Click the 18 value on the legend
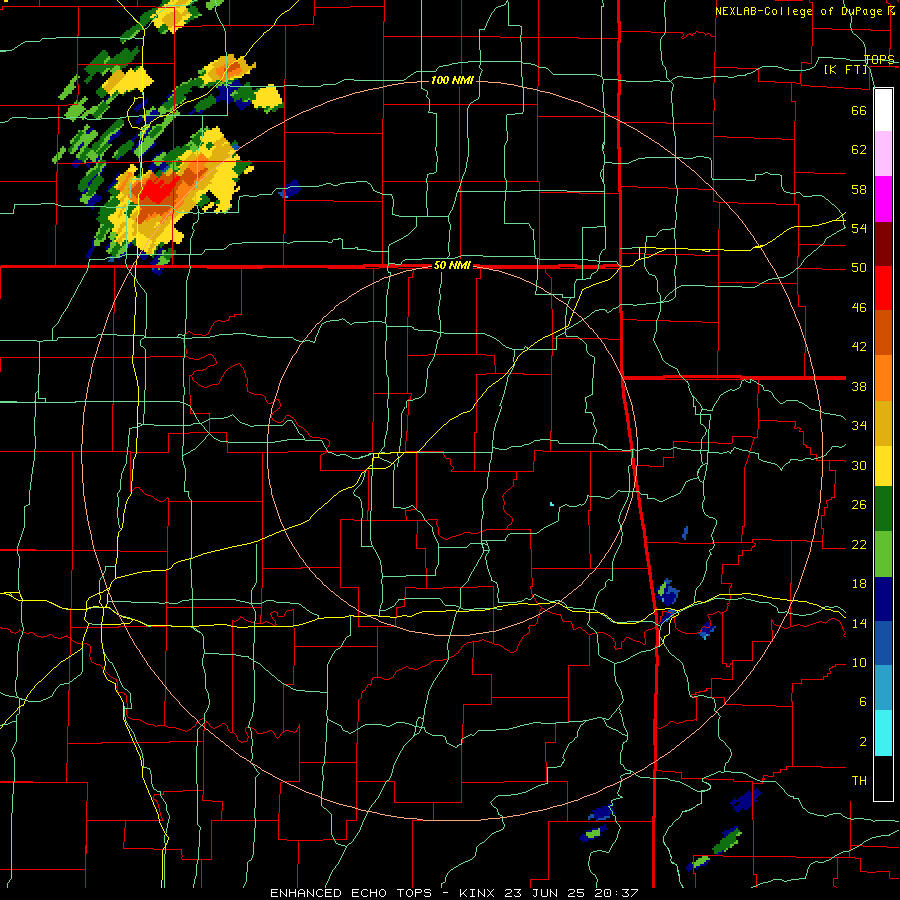This screenshot has height=900, width=900. tap(859, 584)
